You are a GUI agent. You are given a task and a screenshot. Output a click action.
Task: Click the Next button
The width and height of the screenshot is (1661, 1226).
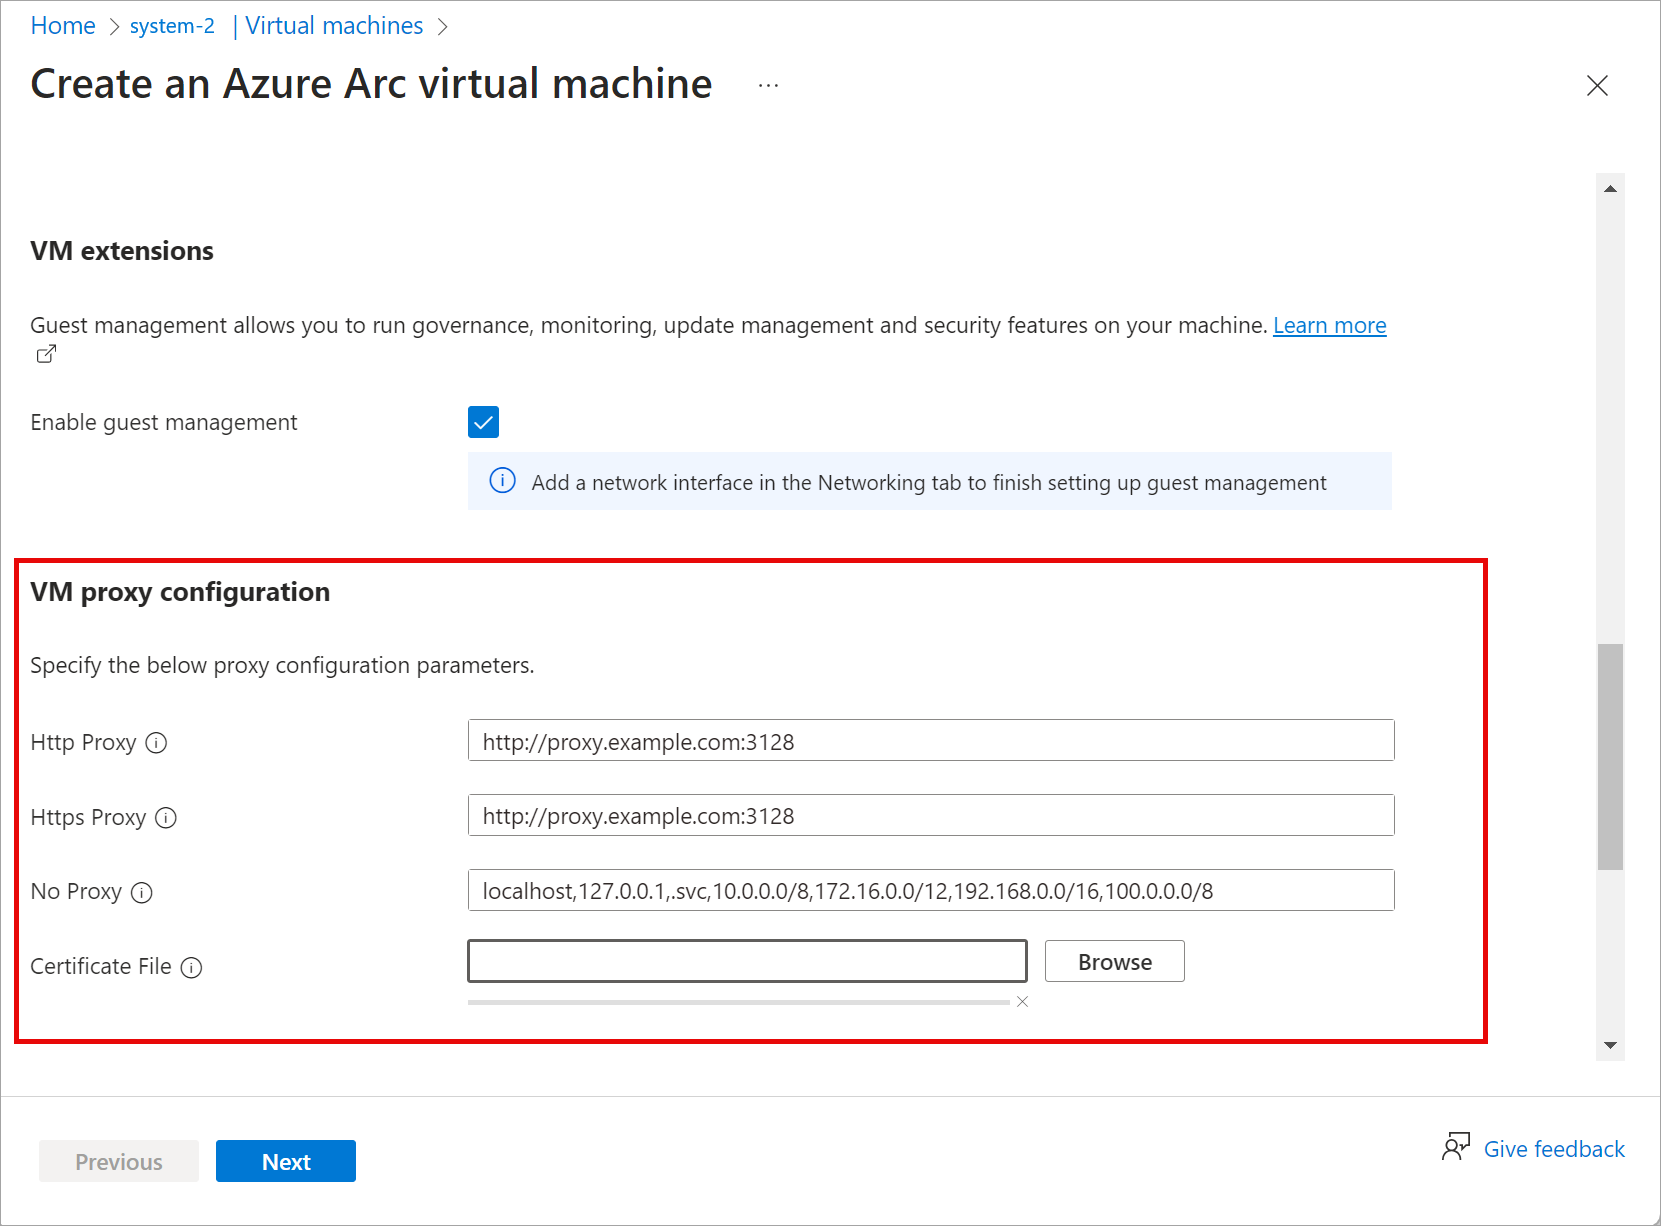285,1161
